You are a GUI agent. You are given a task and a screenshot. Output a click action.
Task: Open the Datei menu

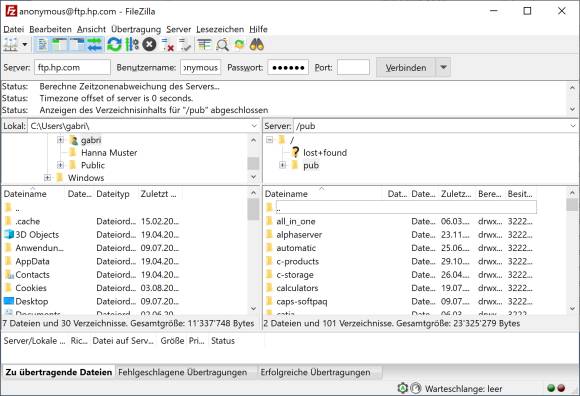[14, 29]
